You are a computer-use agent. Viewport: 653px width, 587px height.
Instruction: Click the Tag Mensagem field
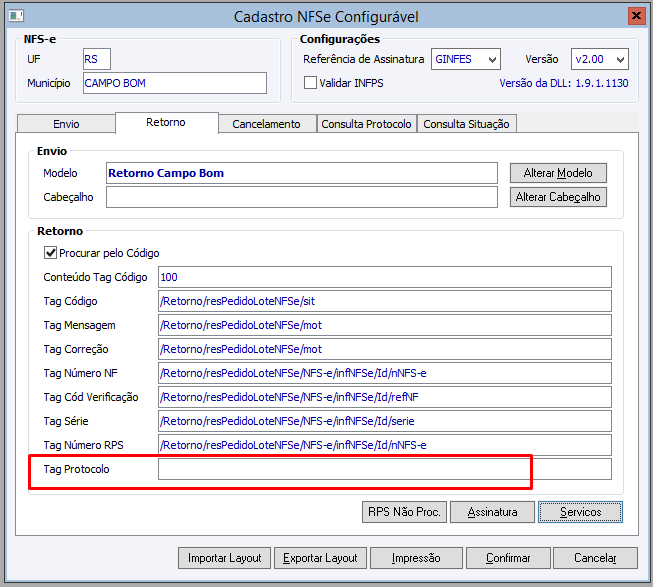click(385, 325)
